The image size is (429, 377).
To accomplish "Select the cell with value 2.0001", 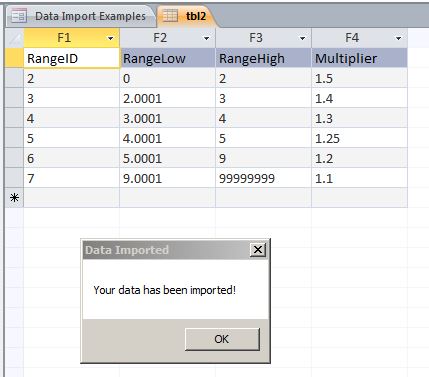I will (x=167, y=98).
